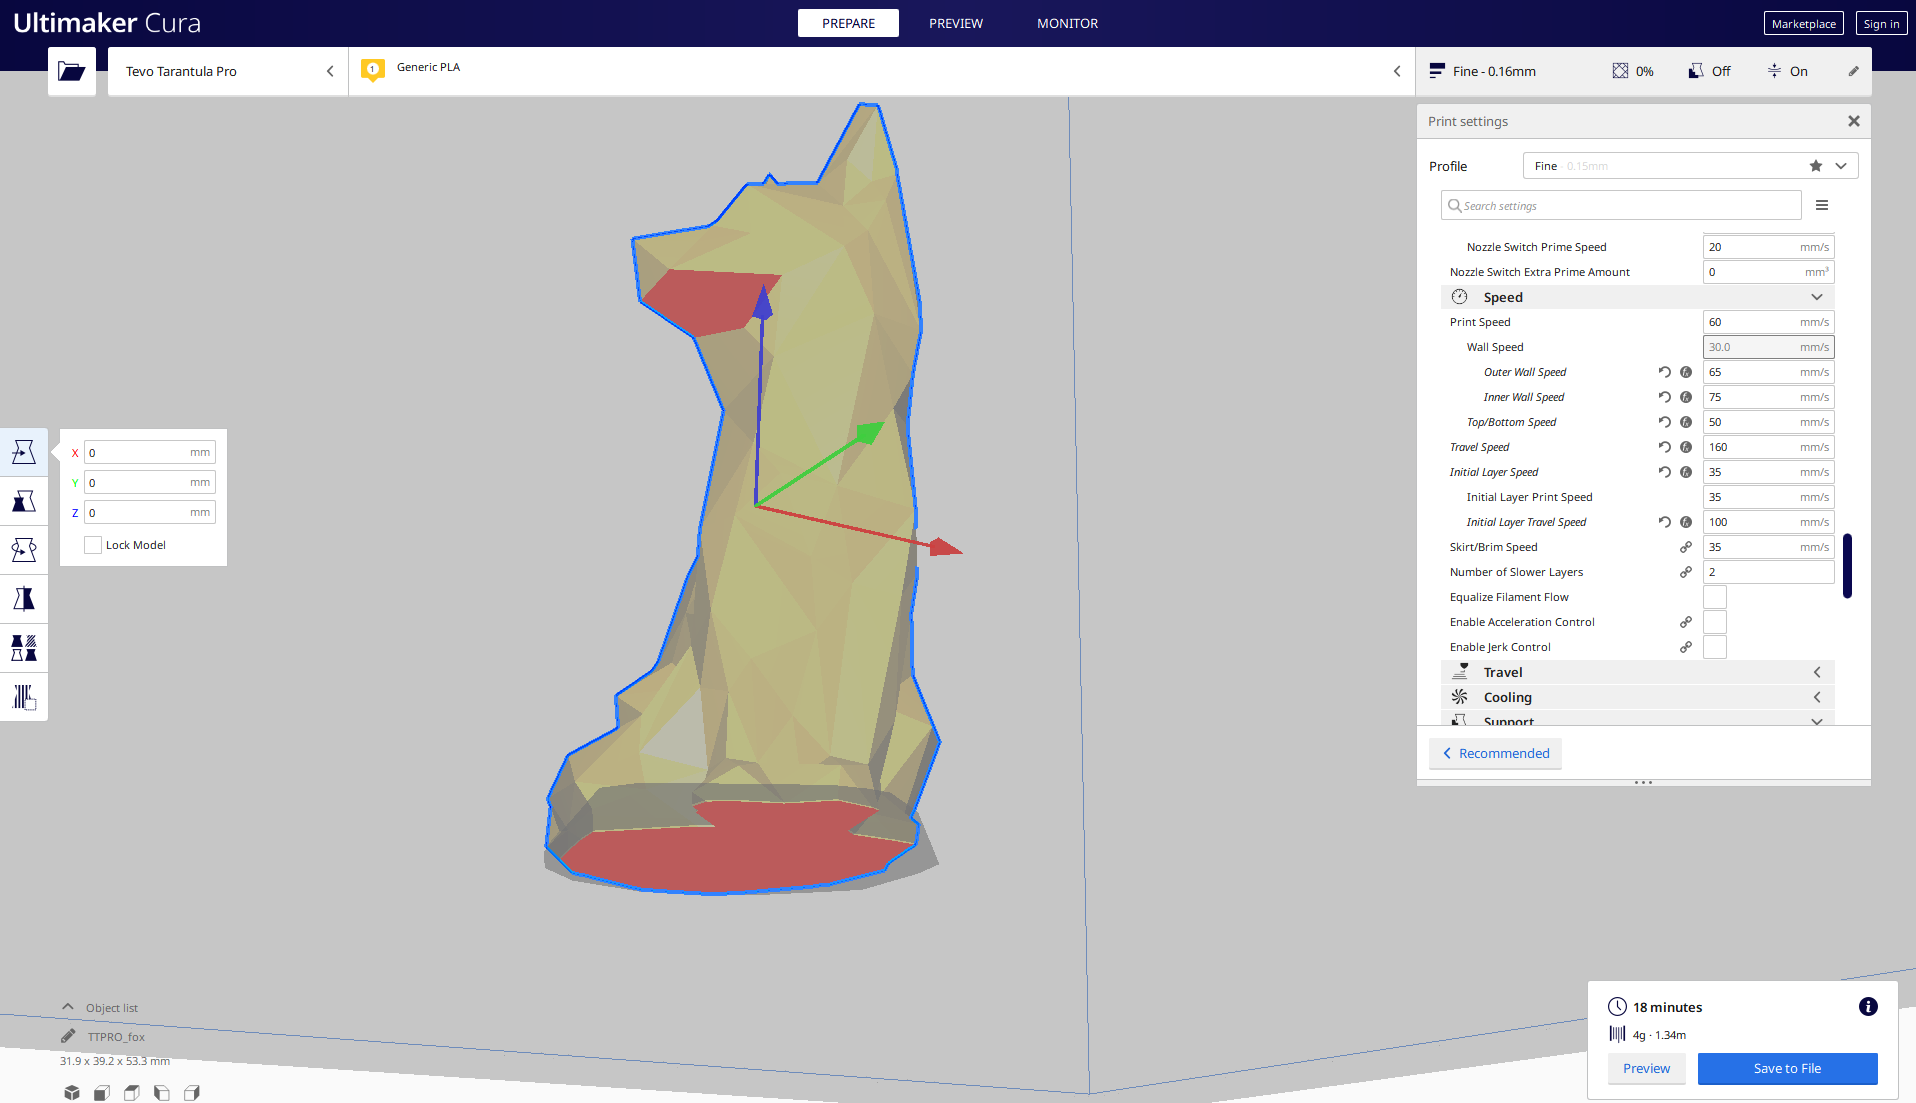Open the settings visibility hamburger menu
Image resolution: width=1916 pixels, height=1103 pixels.
(1822, 205)
